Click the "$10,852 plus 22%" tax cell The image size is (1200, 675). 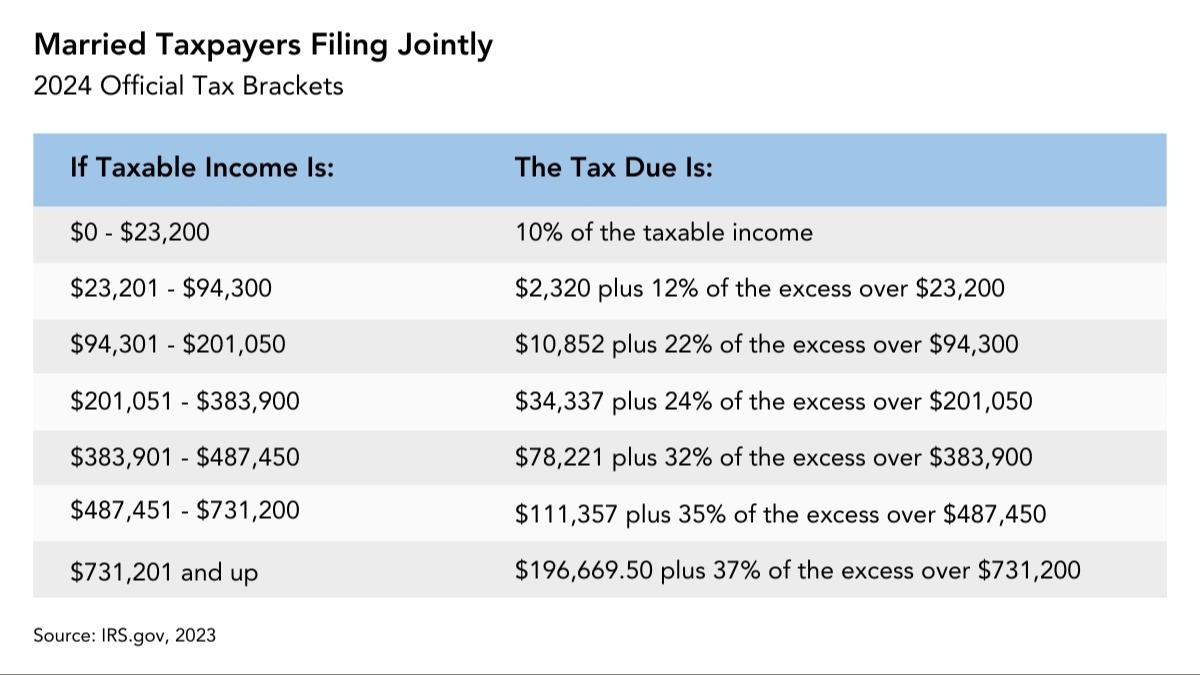[x=766, y=345]
